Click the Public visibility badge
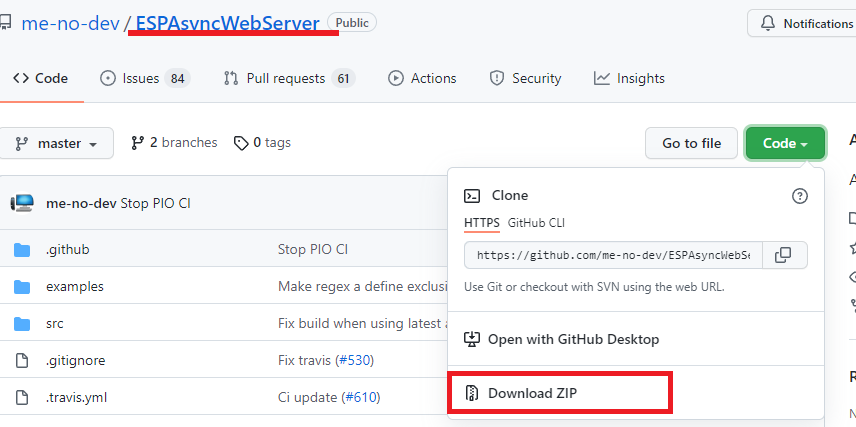Image resolution: width=856 pixels, height=427 pixels. pyautogui.click(x=352, y=23)
